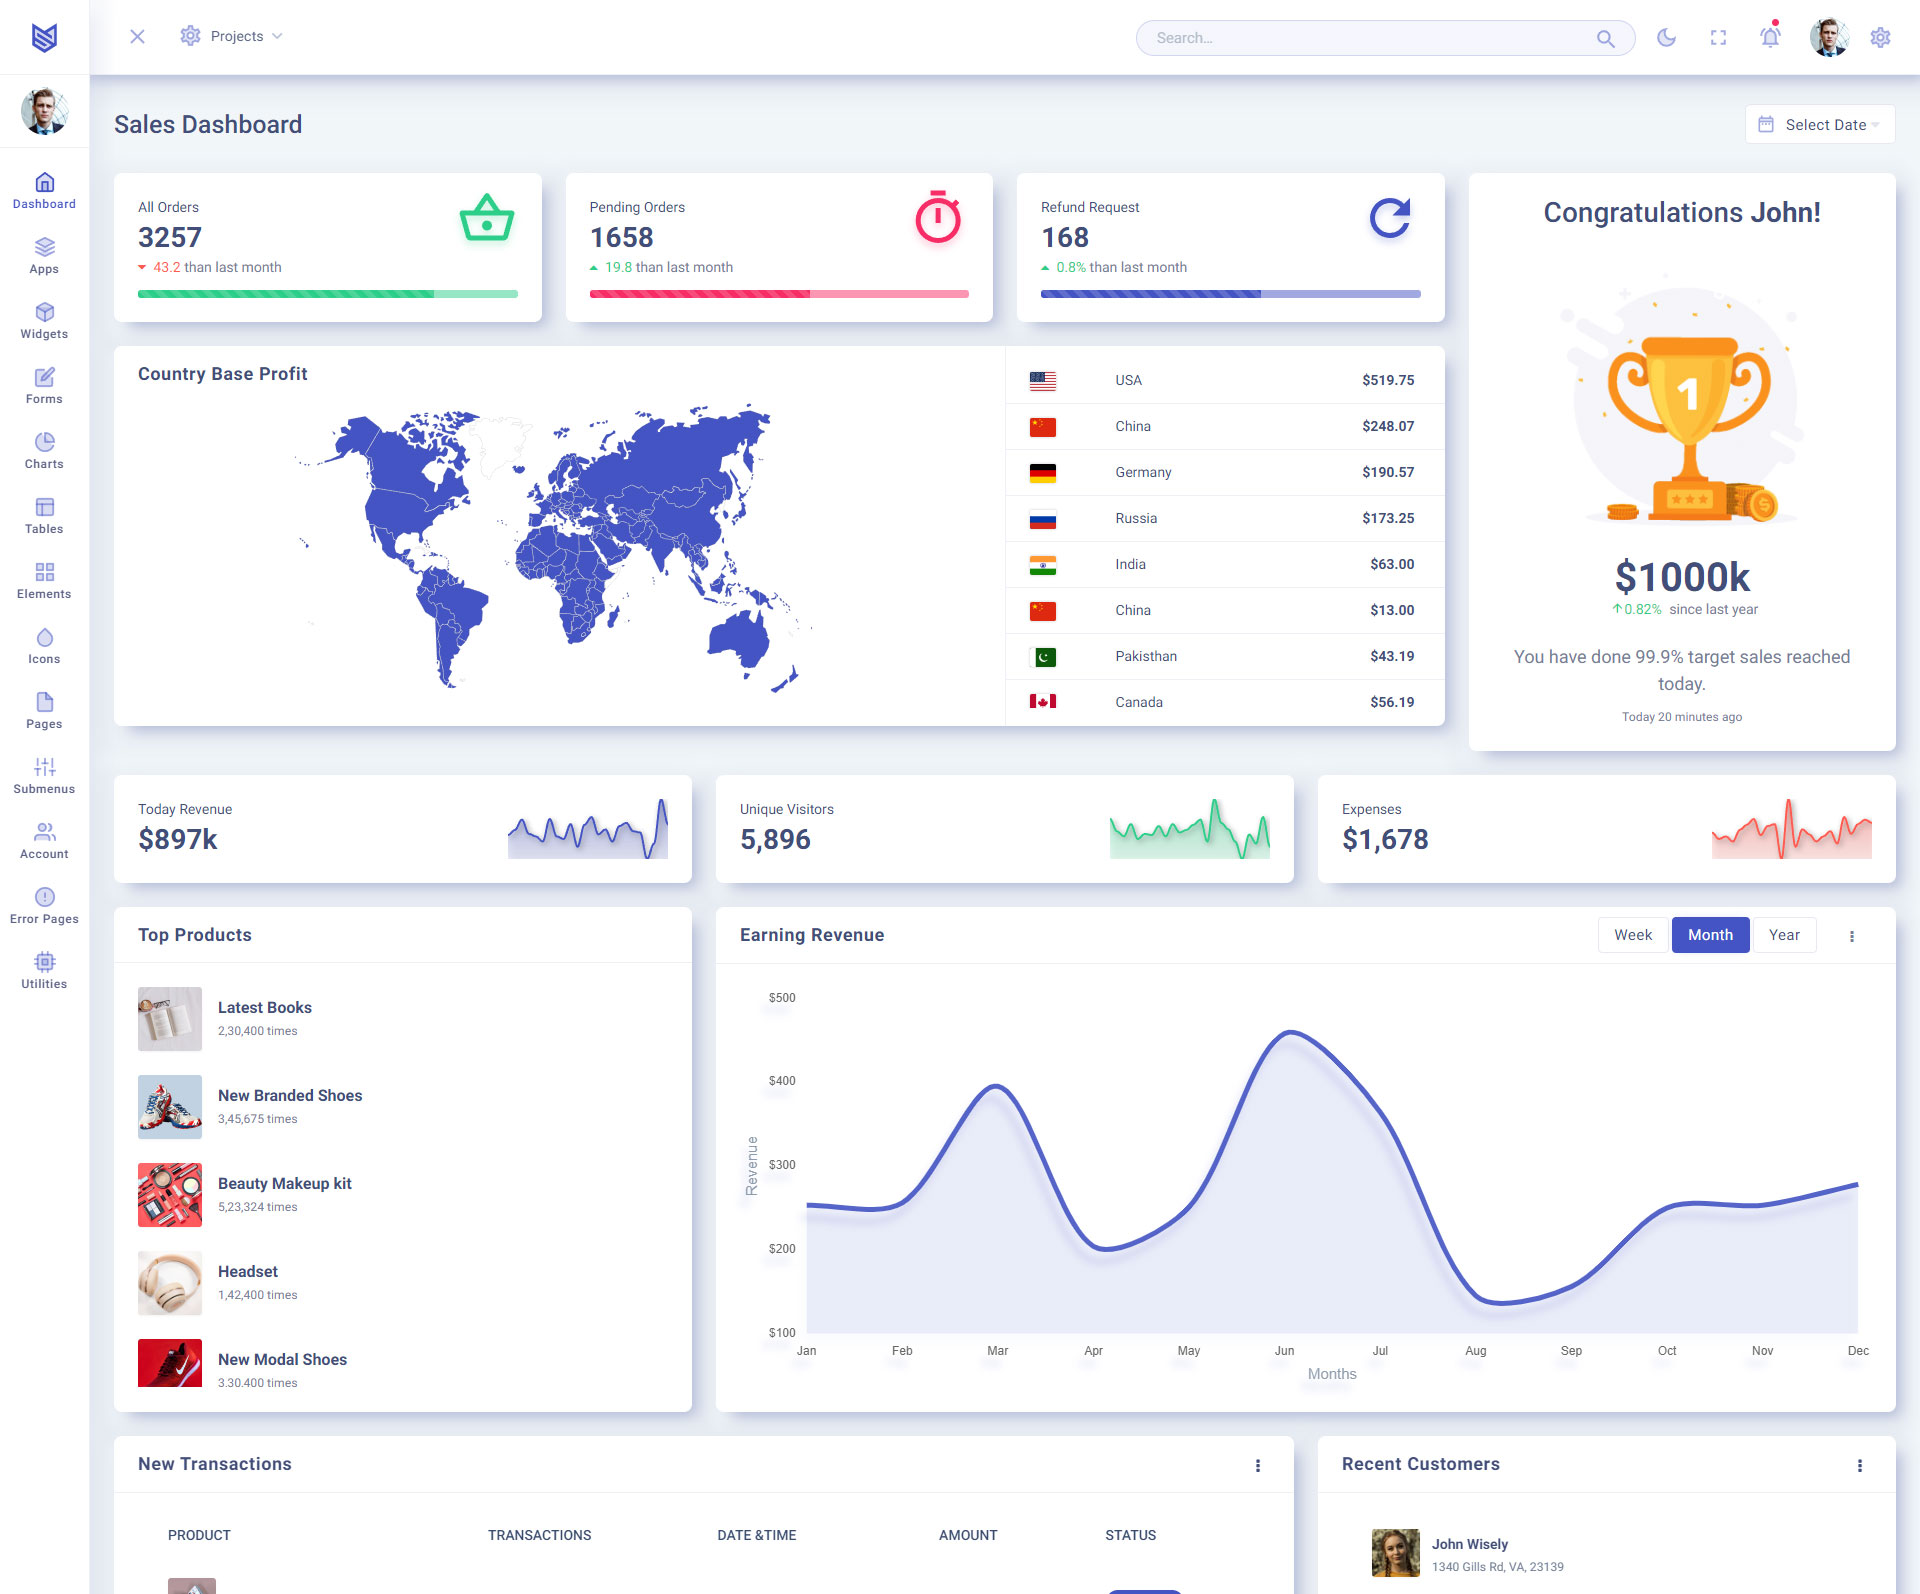Open the Utilities sidebar icon
The image size is (1920, 1594).
(x=44, y=963)
